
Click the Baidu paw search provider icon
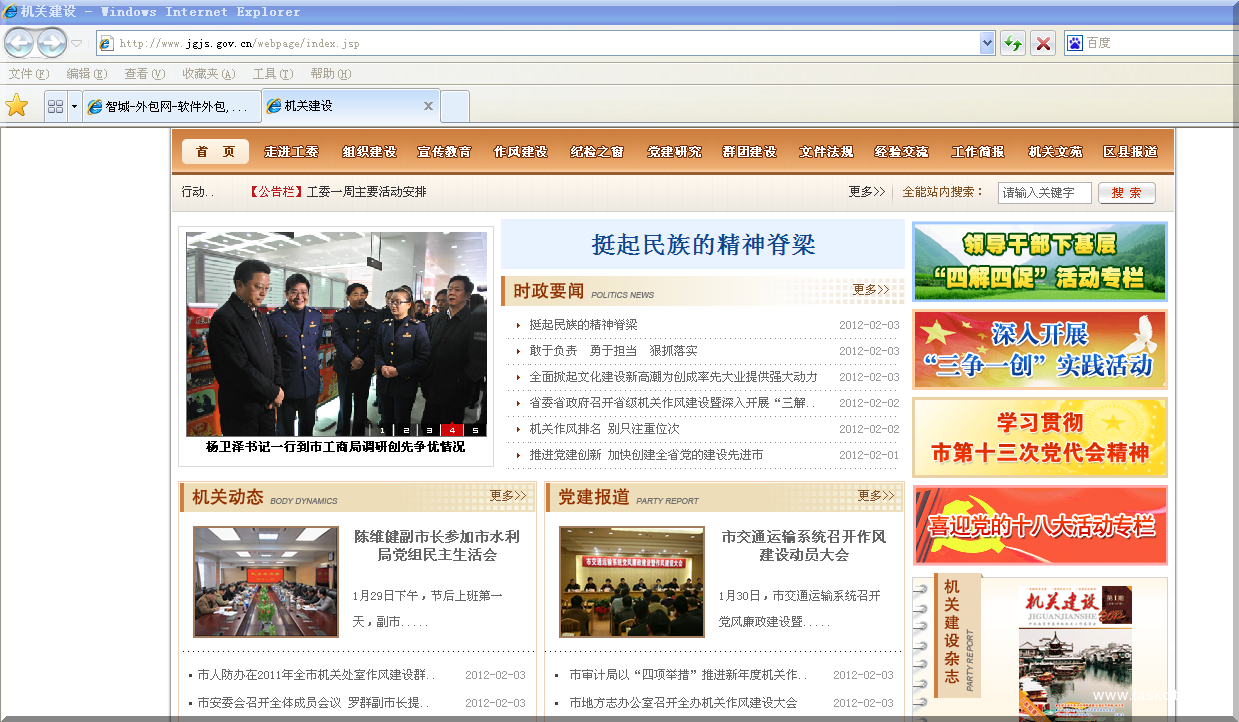[1075, 43]
